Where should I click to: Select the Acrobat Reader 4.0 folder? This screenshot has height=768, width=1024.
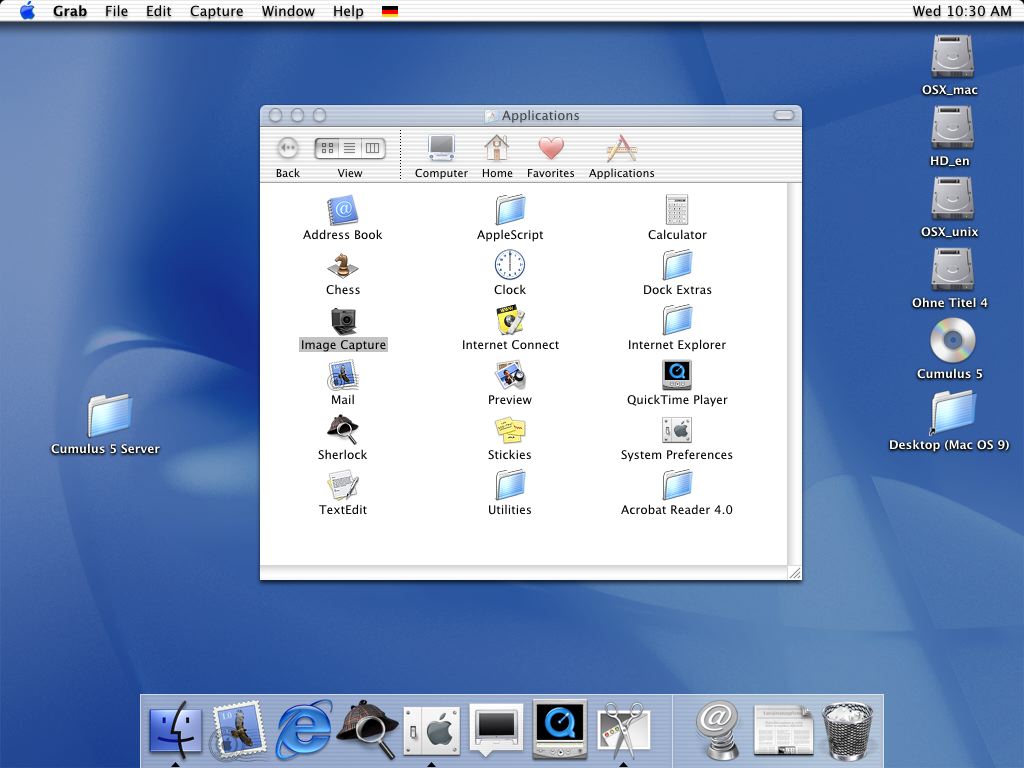[x=677, y=486]
